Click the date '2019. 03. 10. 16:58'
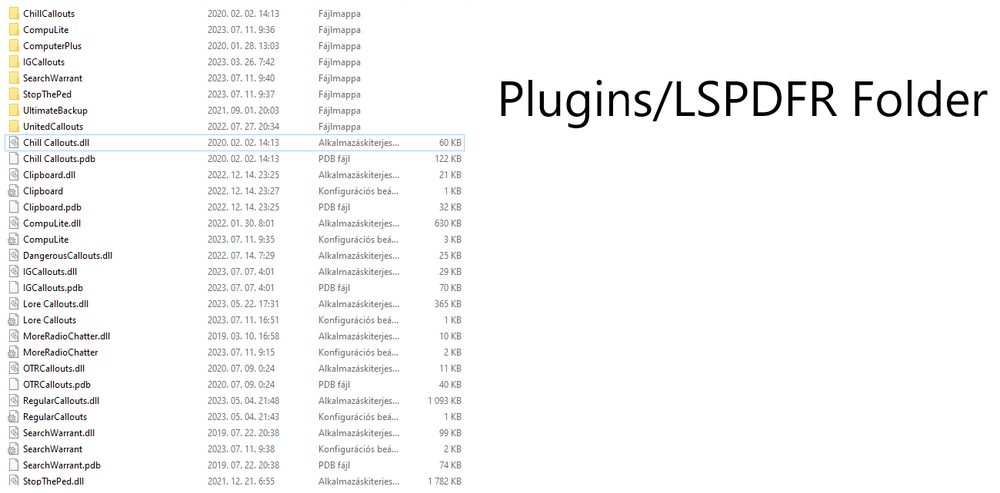This screenshot has height=493, width=1000. pyautogui.click(x=243, y=336)
